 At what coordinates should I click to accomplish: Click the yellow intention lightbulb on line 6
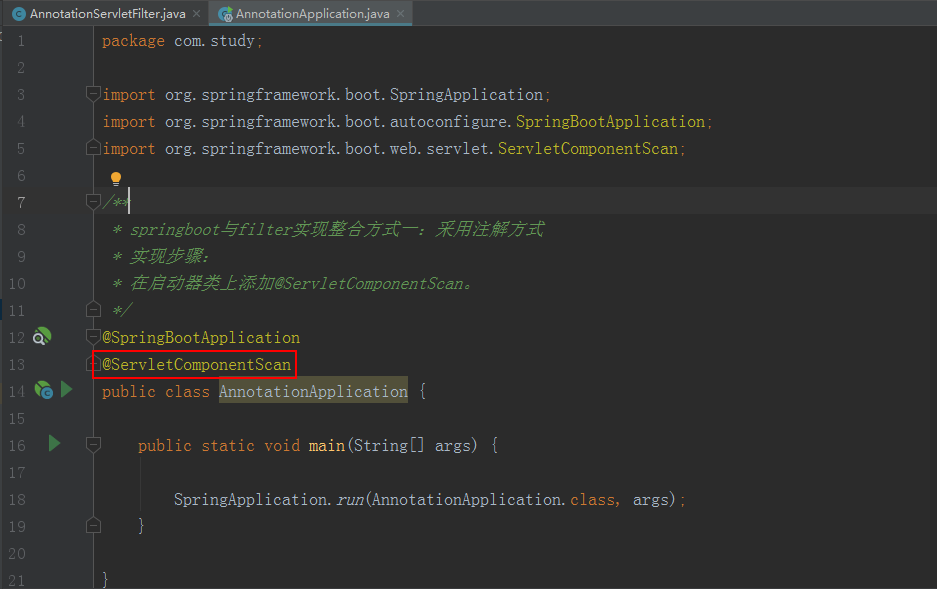pyautogui.click(x=115, y=177)
